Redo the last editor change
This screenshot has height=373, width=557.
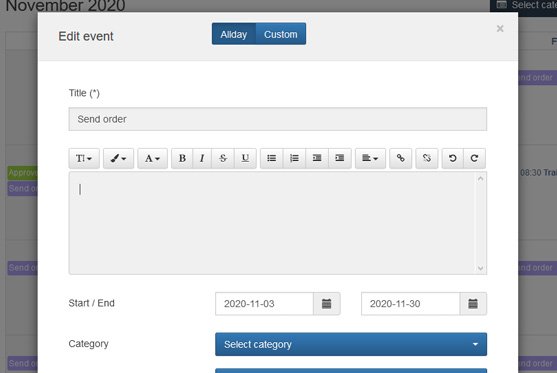pos(474,158)
